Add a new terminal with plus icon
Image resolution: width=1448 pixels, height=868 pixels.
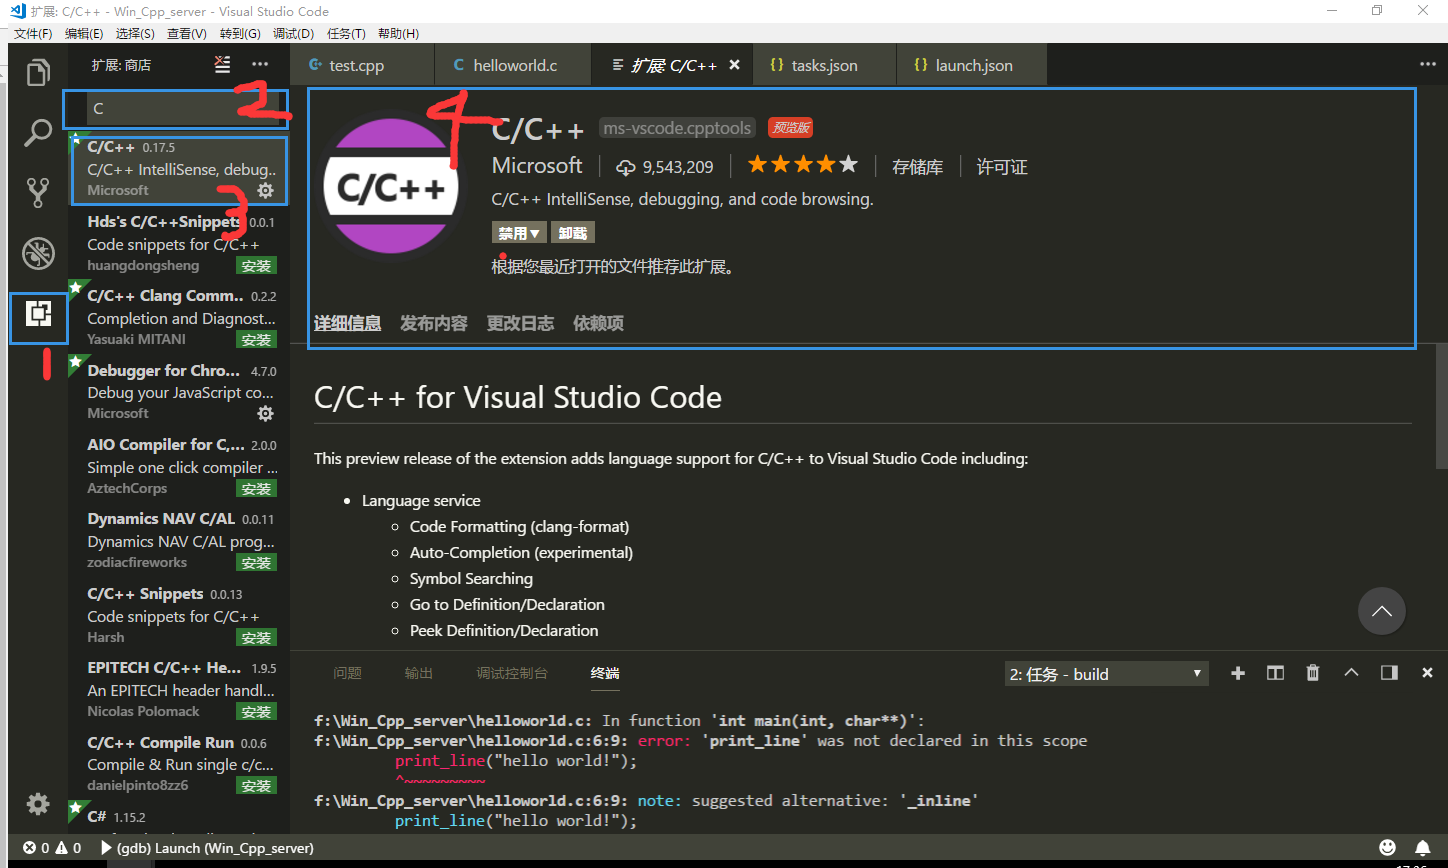pyautogui.click(x=1237, y=673)
